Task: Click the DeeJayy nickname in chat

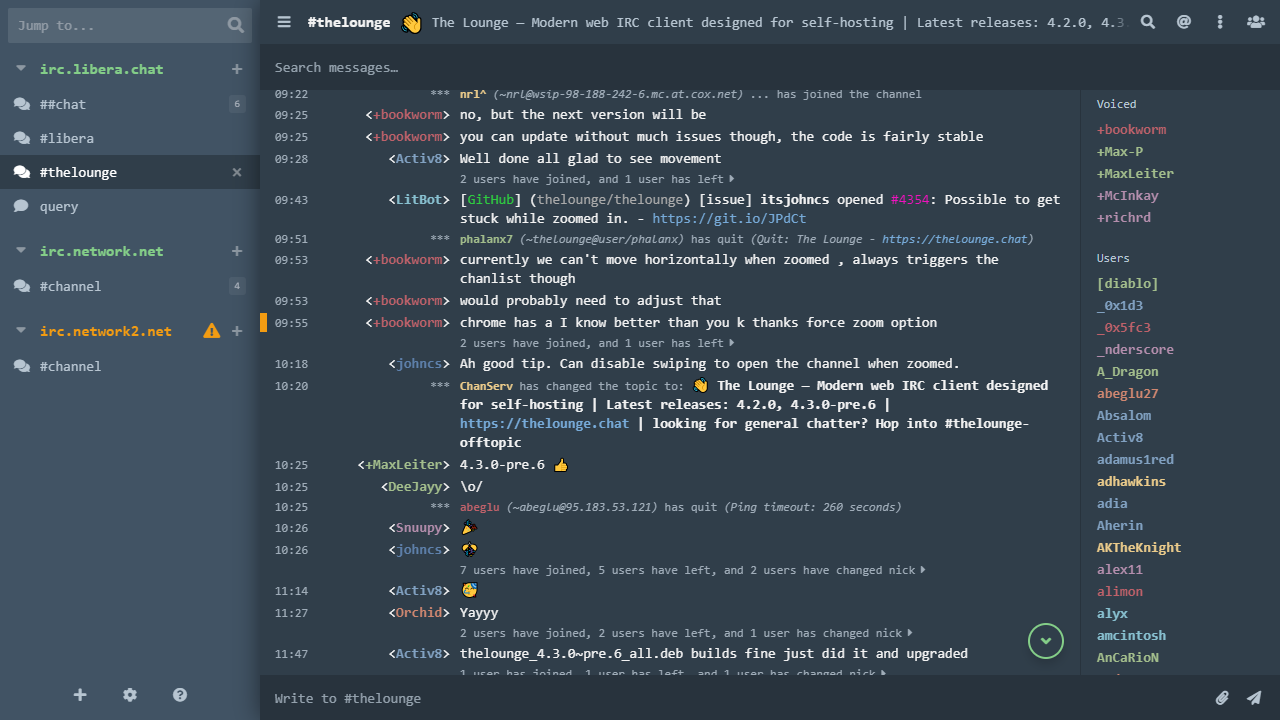Action: (x=415, y=487)
